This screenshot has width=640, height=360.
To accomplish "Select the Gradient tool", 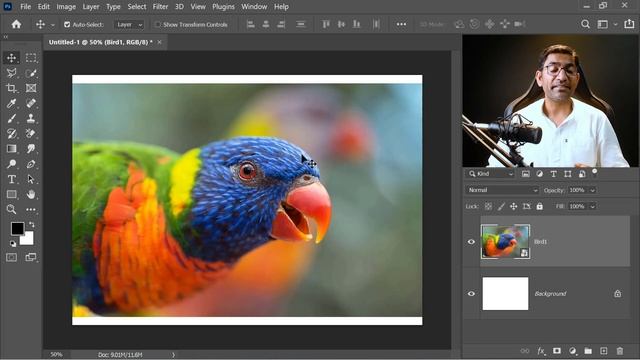I will (11, 149).
